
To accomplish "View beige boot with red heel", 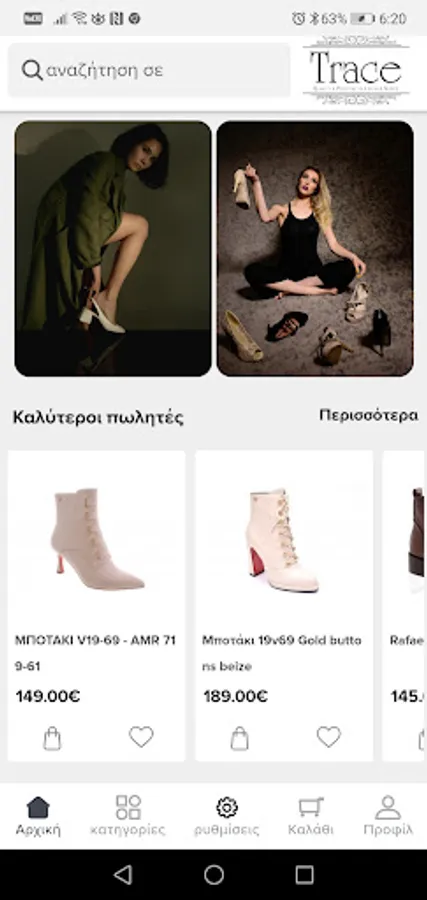I will (x=96, y=540).
